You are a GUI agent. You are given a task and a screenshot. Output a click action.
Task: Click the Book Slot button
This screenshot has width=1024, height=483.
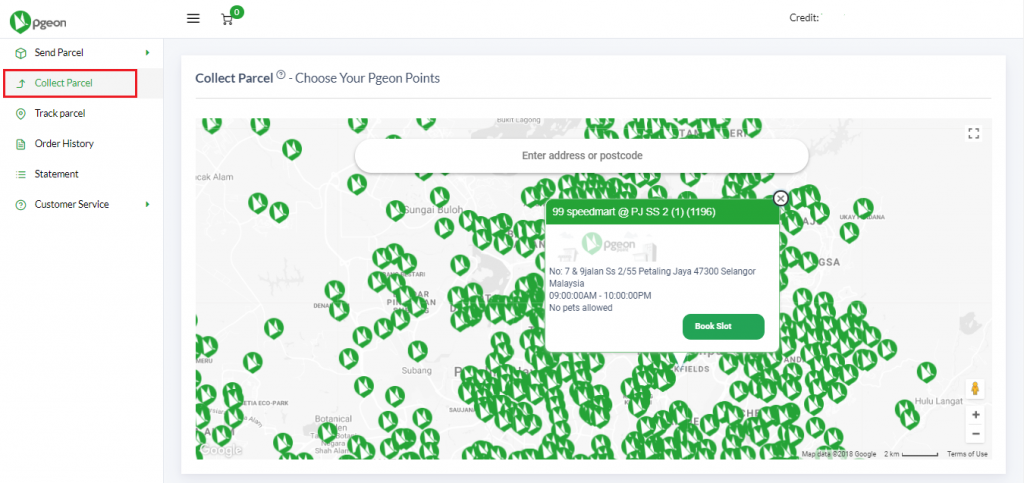[723, 326]
